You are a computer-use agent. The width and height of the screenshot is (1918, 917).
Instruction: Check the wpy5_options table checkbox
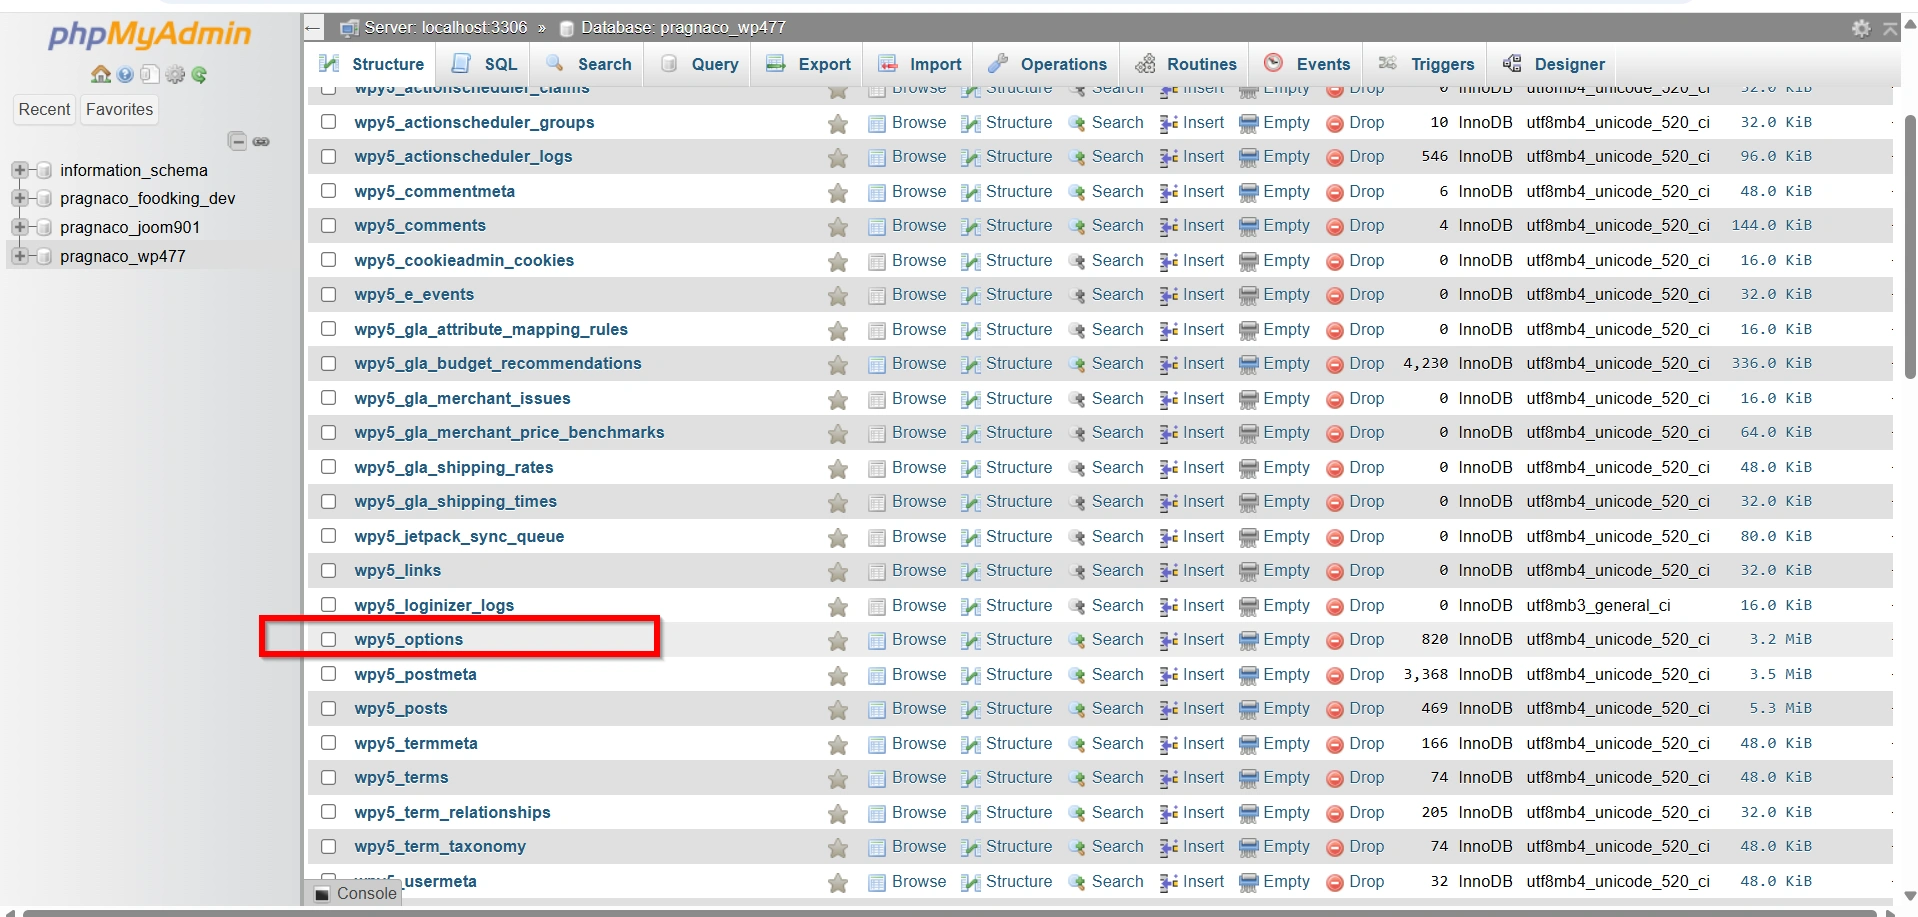coord(328,639)
